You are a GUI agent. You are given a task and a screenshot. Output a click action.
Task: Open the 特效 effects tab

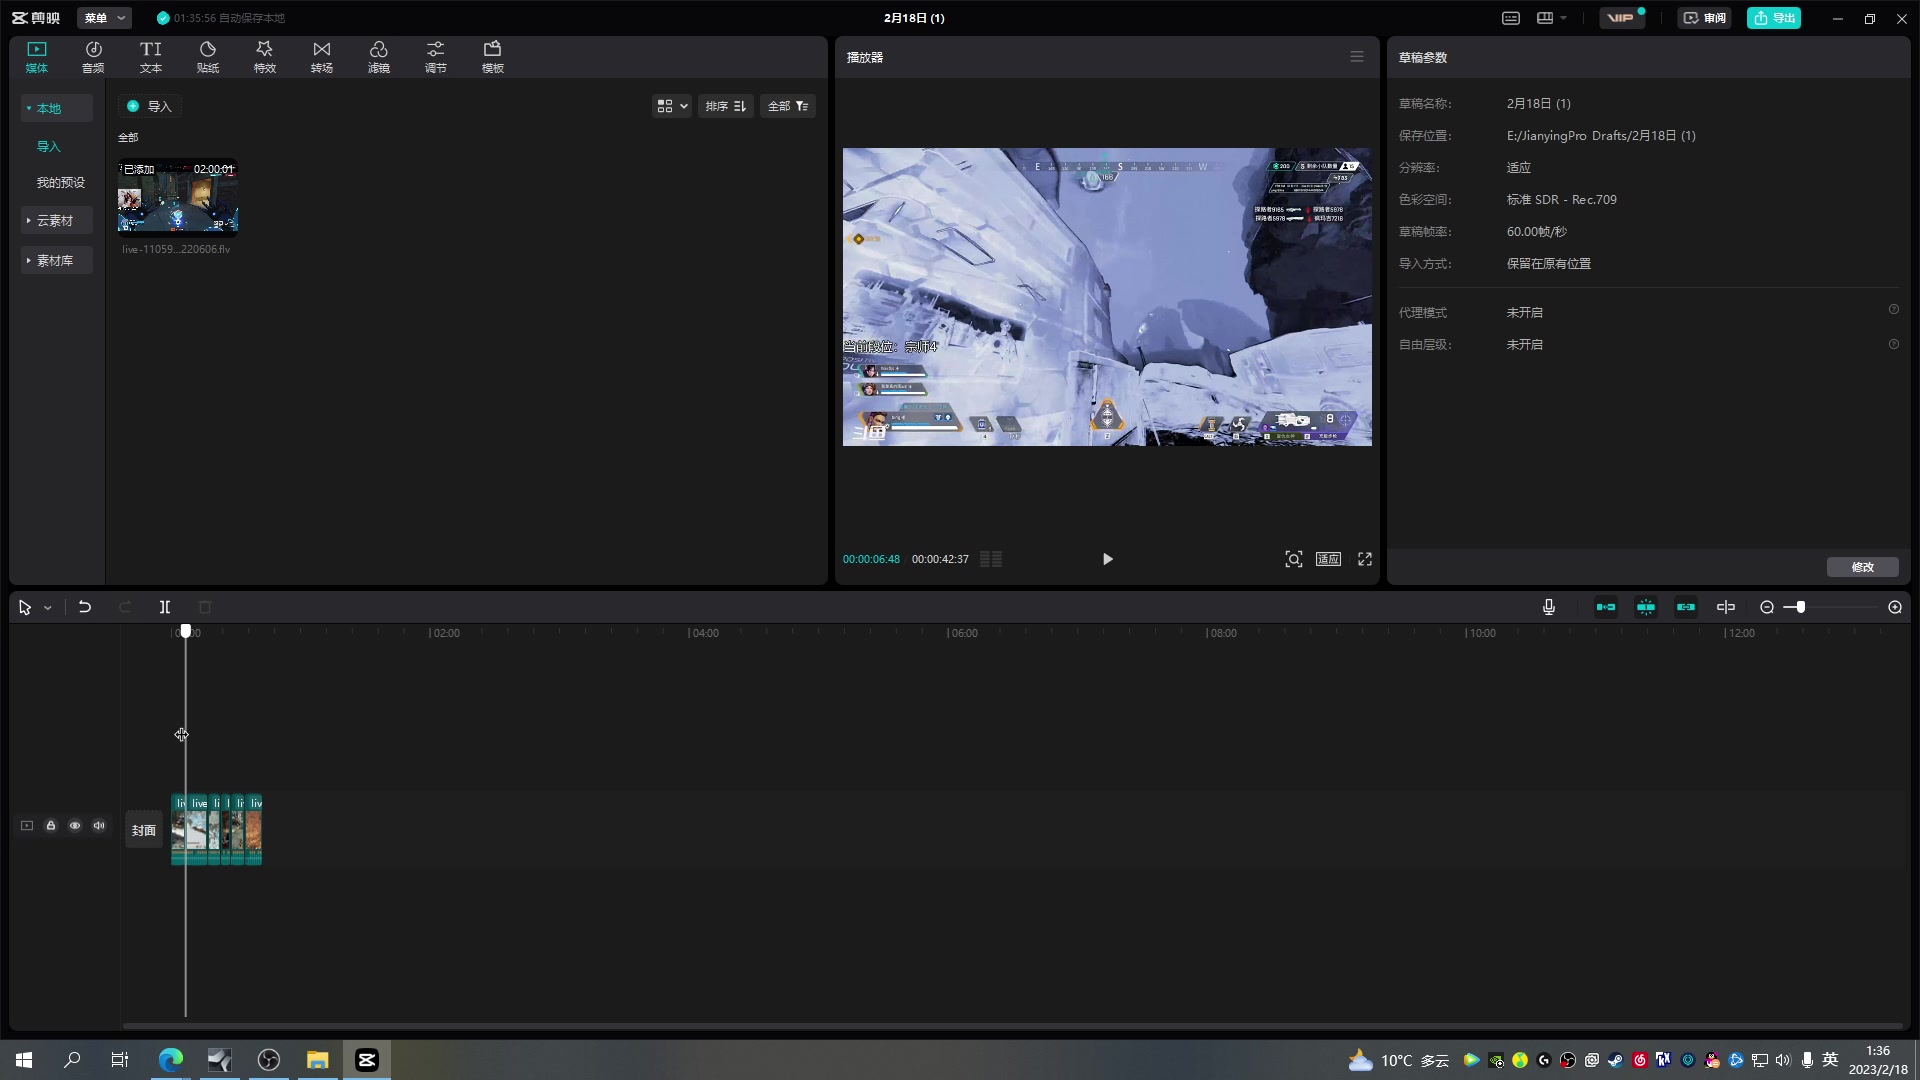[x=265, y=57]
